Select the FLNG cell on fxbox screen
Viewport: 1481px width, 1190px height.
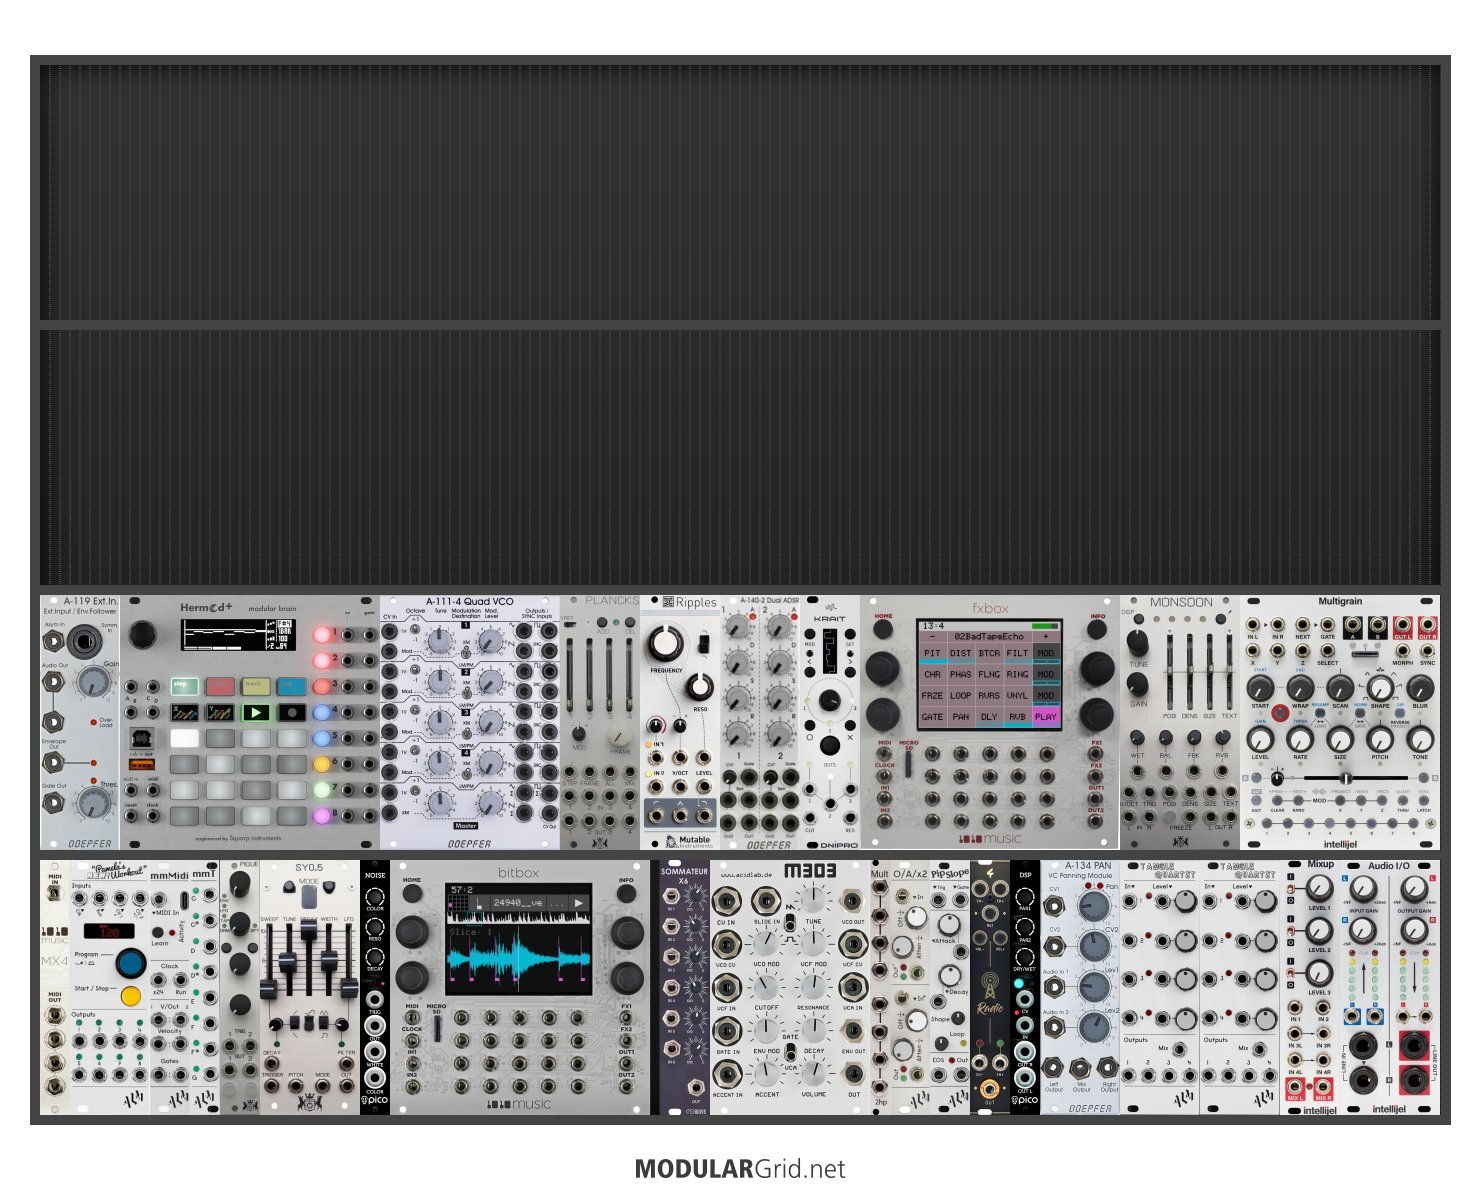tap(989, 674)
